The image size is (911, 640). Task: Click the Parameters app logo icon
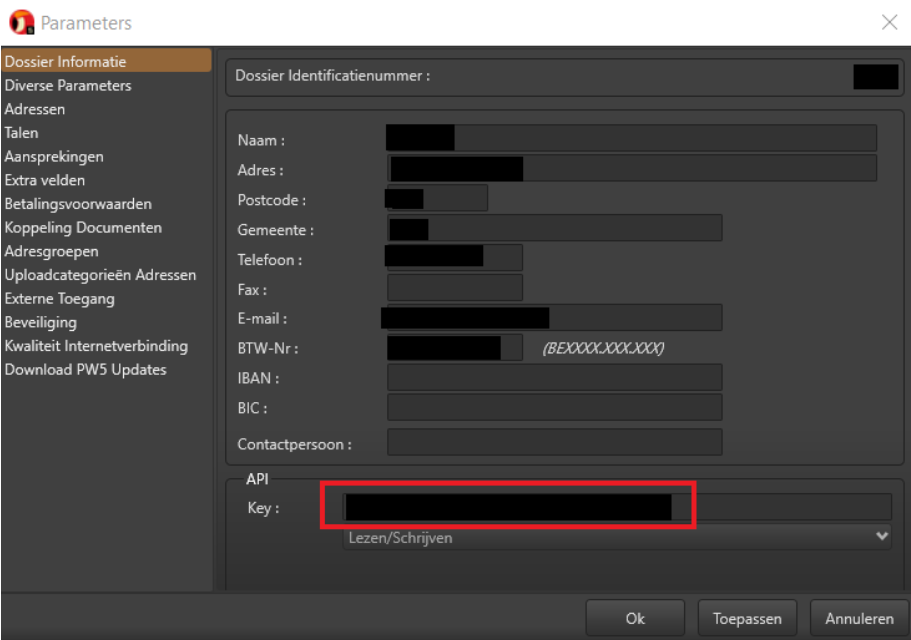click(21, 23)
